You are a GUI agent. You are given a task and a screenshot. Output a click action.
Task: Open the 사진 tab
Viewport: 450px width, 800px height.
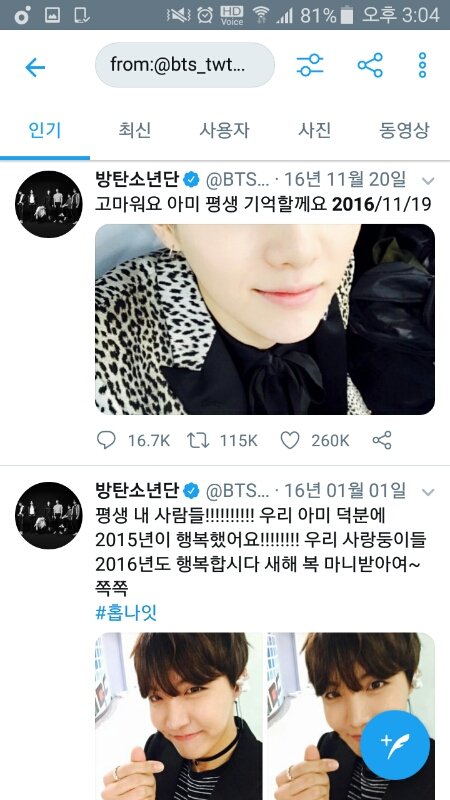[x=314, y=130]
